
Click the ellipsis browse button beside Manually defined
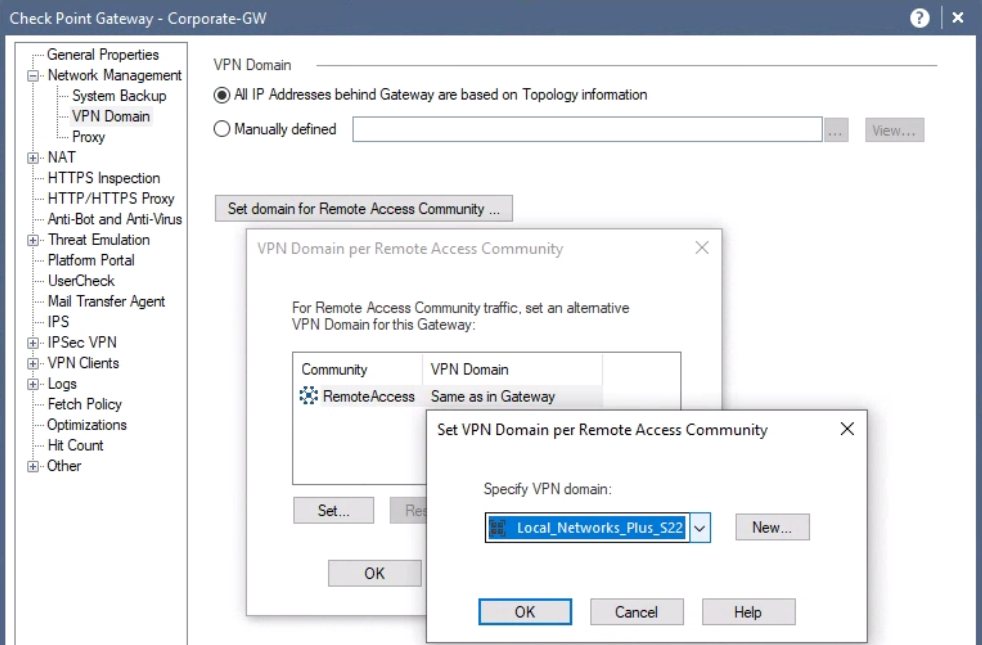836,130
